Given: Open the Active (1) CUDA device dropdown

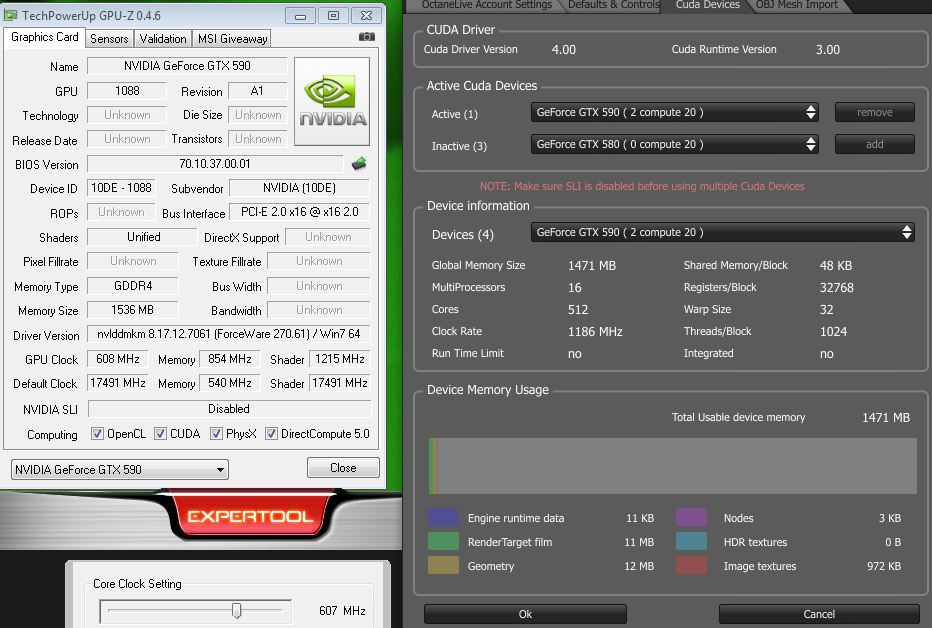Looking at the screenshot, I should (675, 112).
